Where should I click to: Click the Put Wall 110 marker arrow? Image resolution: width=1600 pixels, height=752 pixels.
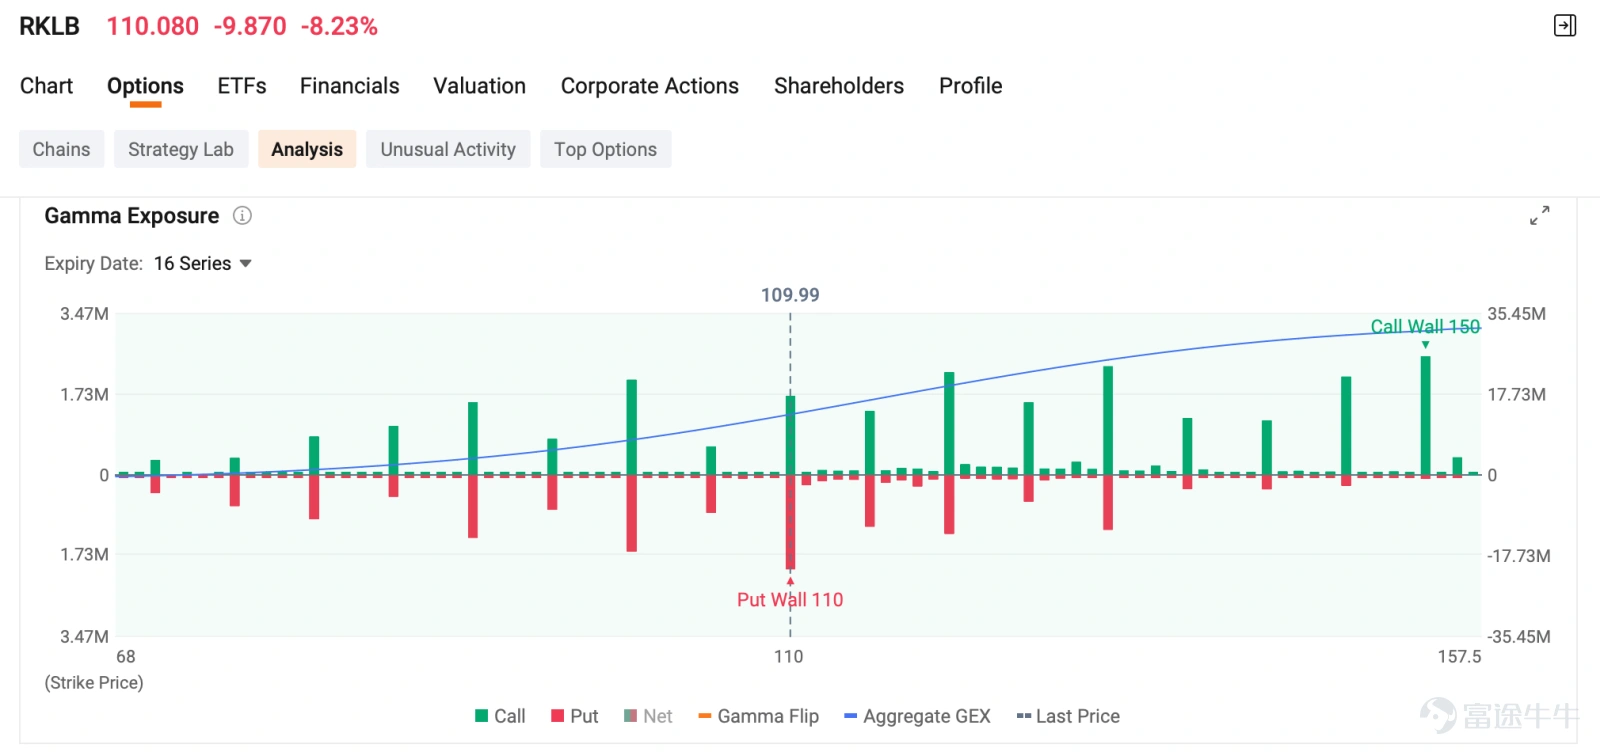[x=790, y=580]
